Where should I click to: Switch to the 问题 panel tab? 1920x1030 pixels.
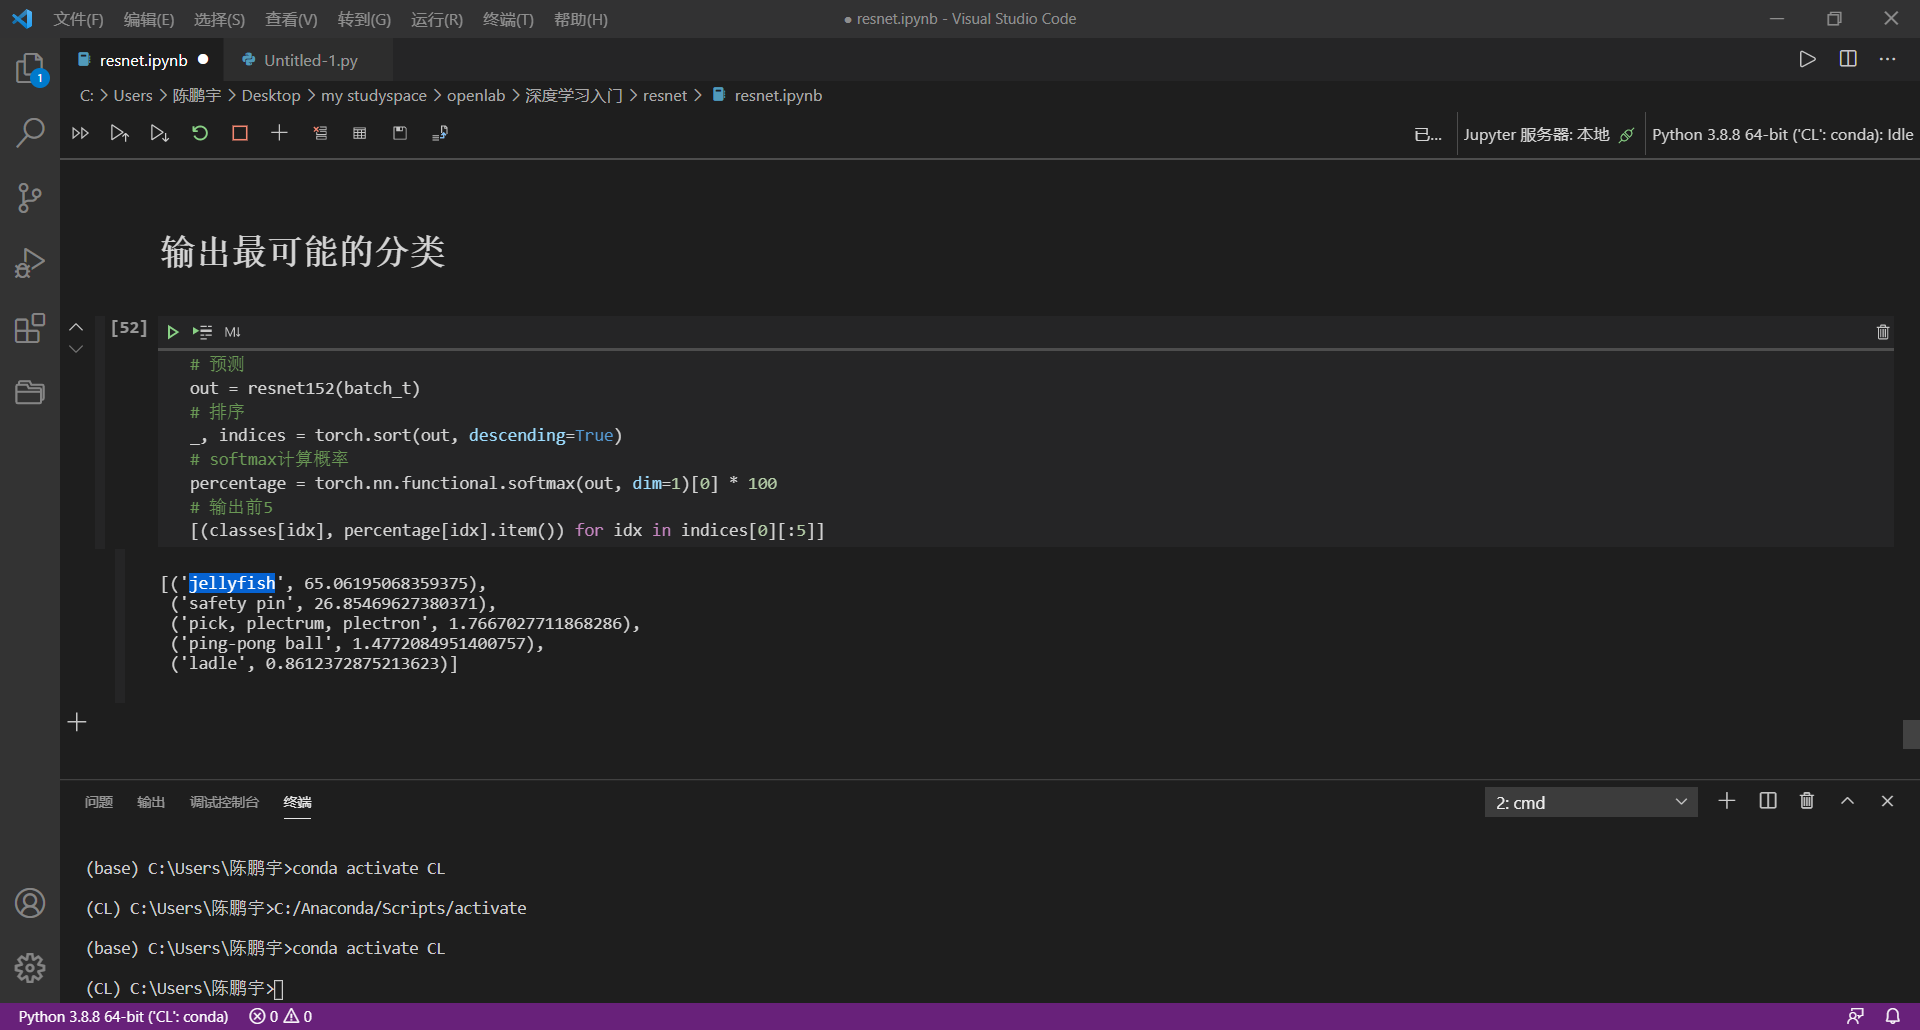point(99,802)
